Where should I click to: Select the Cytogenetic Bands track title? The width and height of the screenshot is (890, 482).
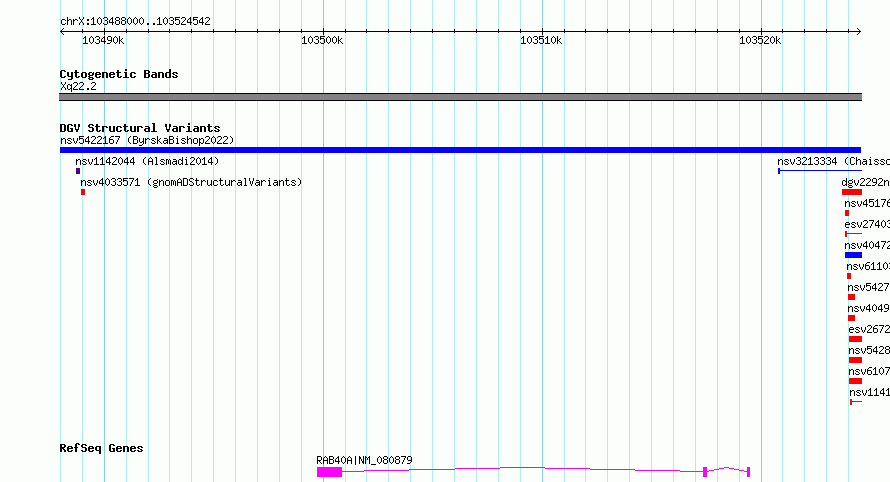pos(119,74)
